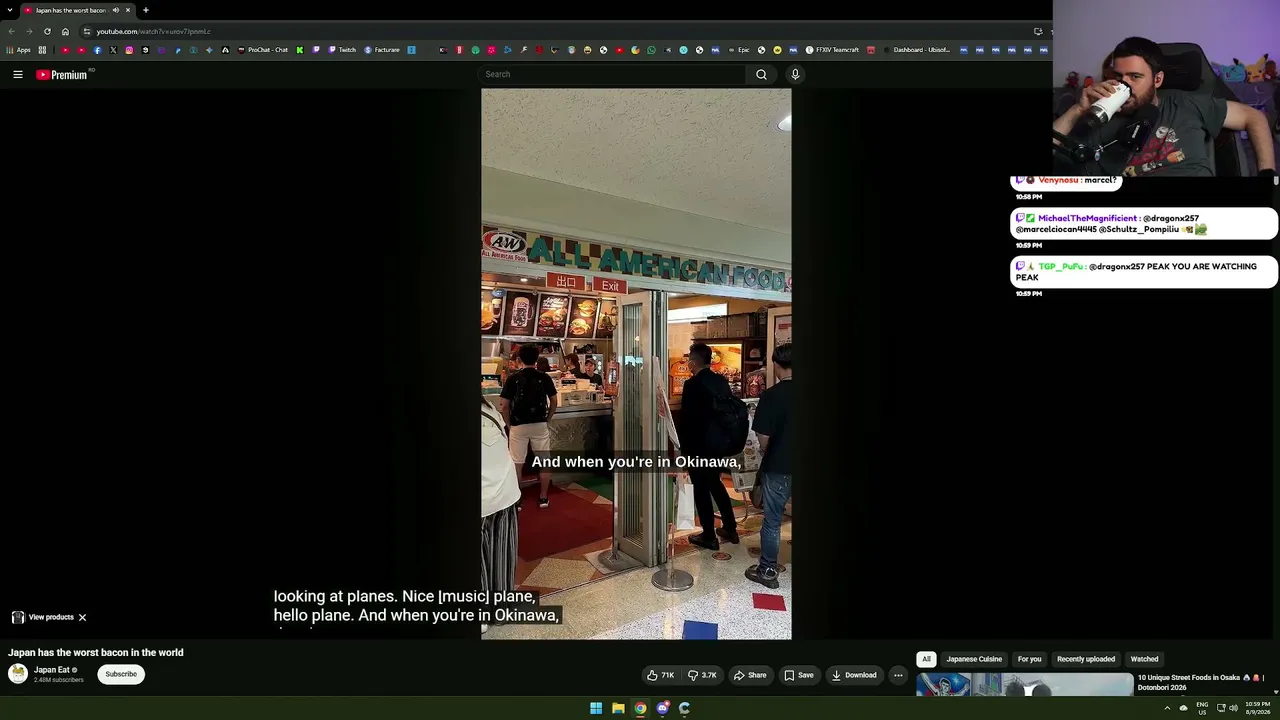The image size is (1280, 720).
Task: Open Google Chrome from the taskbar
Action: (640, 708)
